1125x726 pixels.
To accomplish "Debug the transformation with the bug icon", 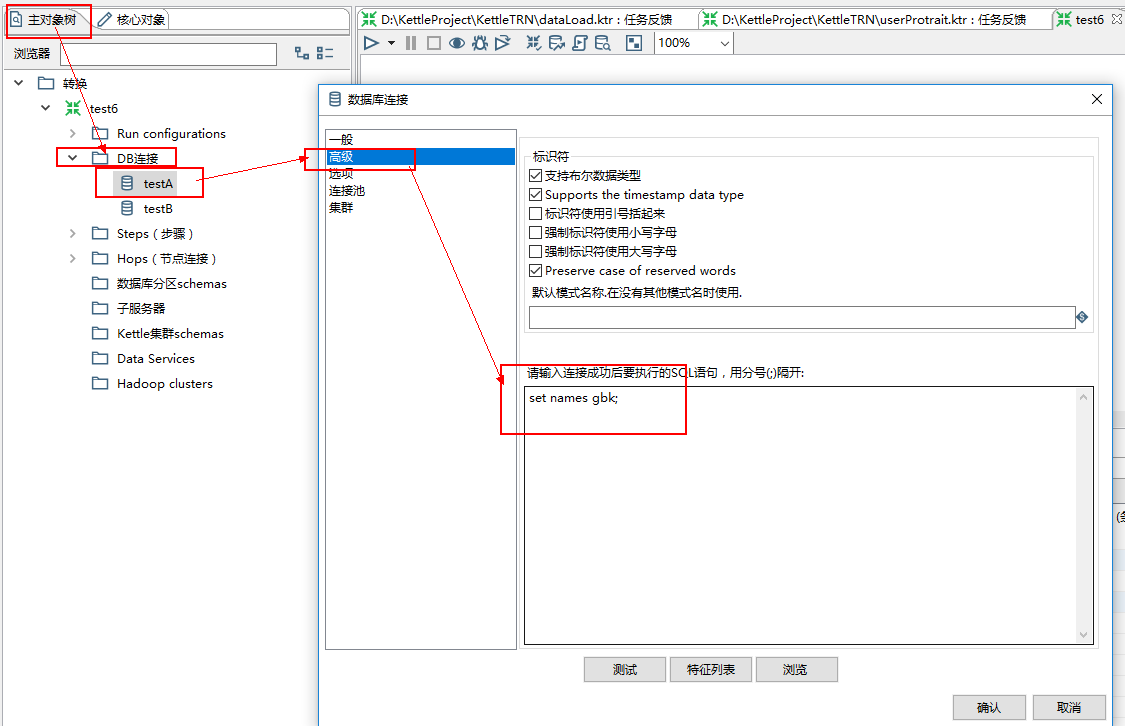I will point(480,43).
